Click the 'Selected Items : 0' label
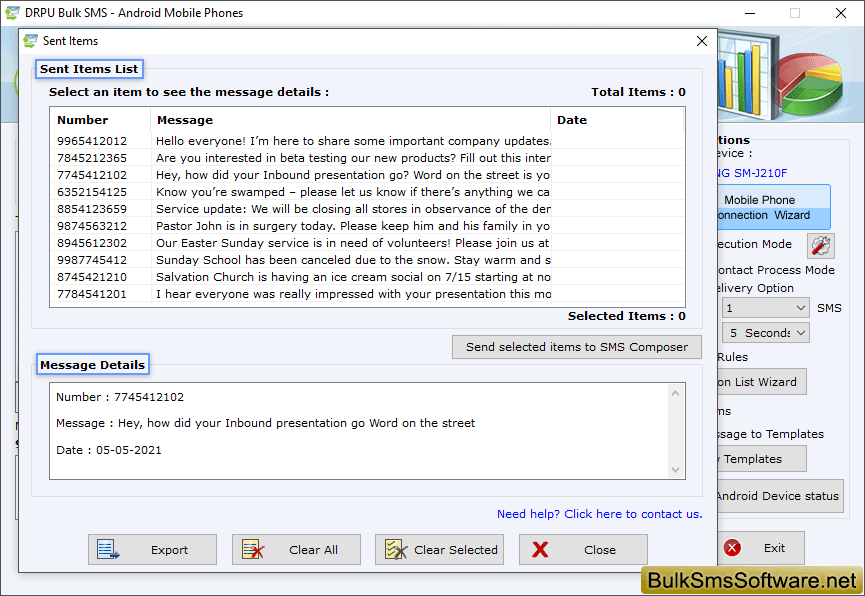This screenshot has width=865, height=596. pos(627,316)
